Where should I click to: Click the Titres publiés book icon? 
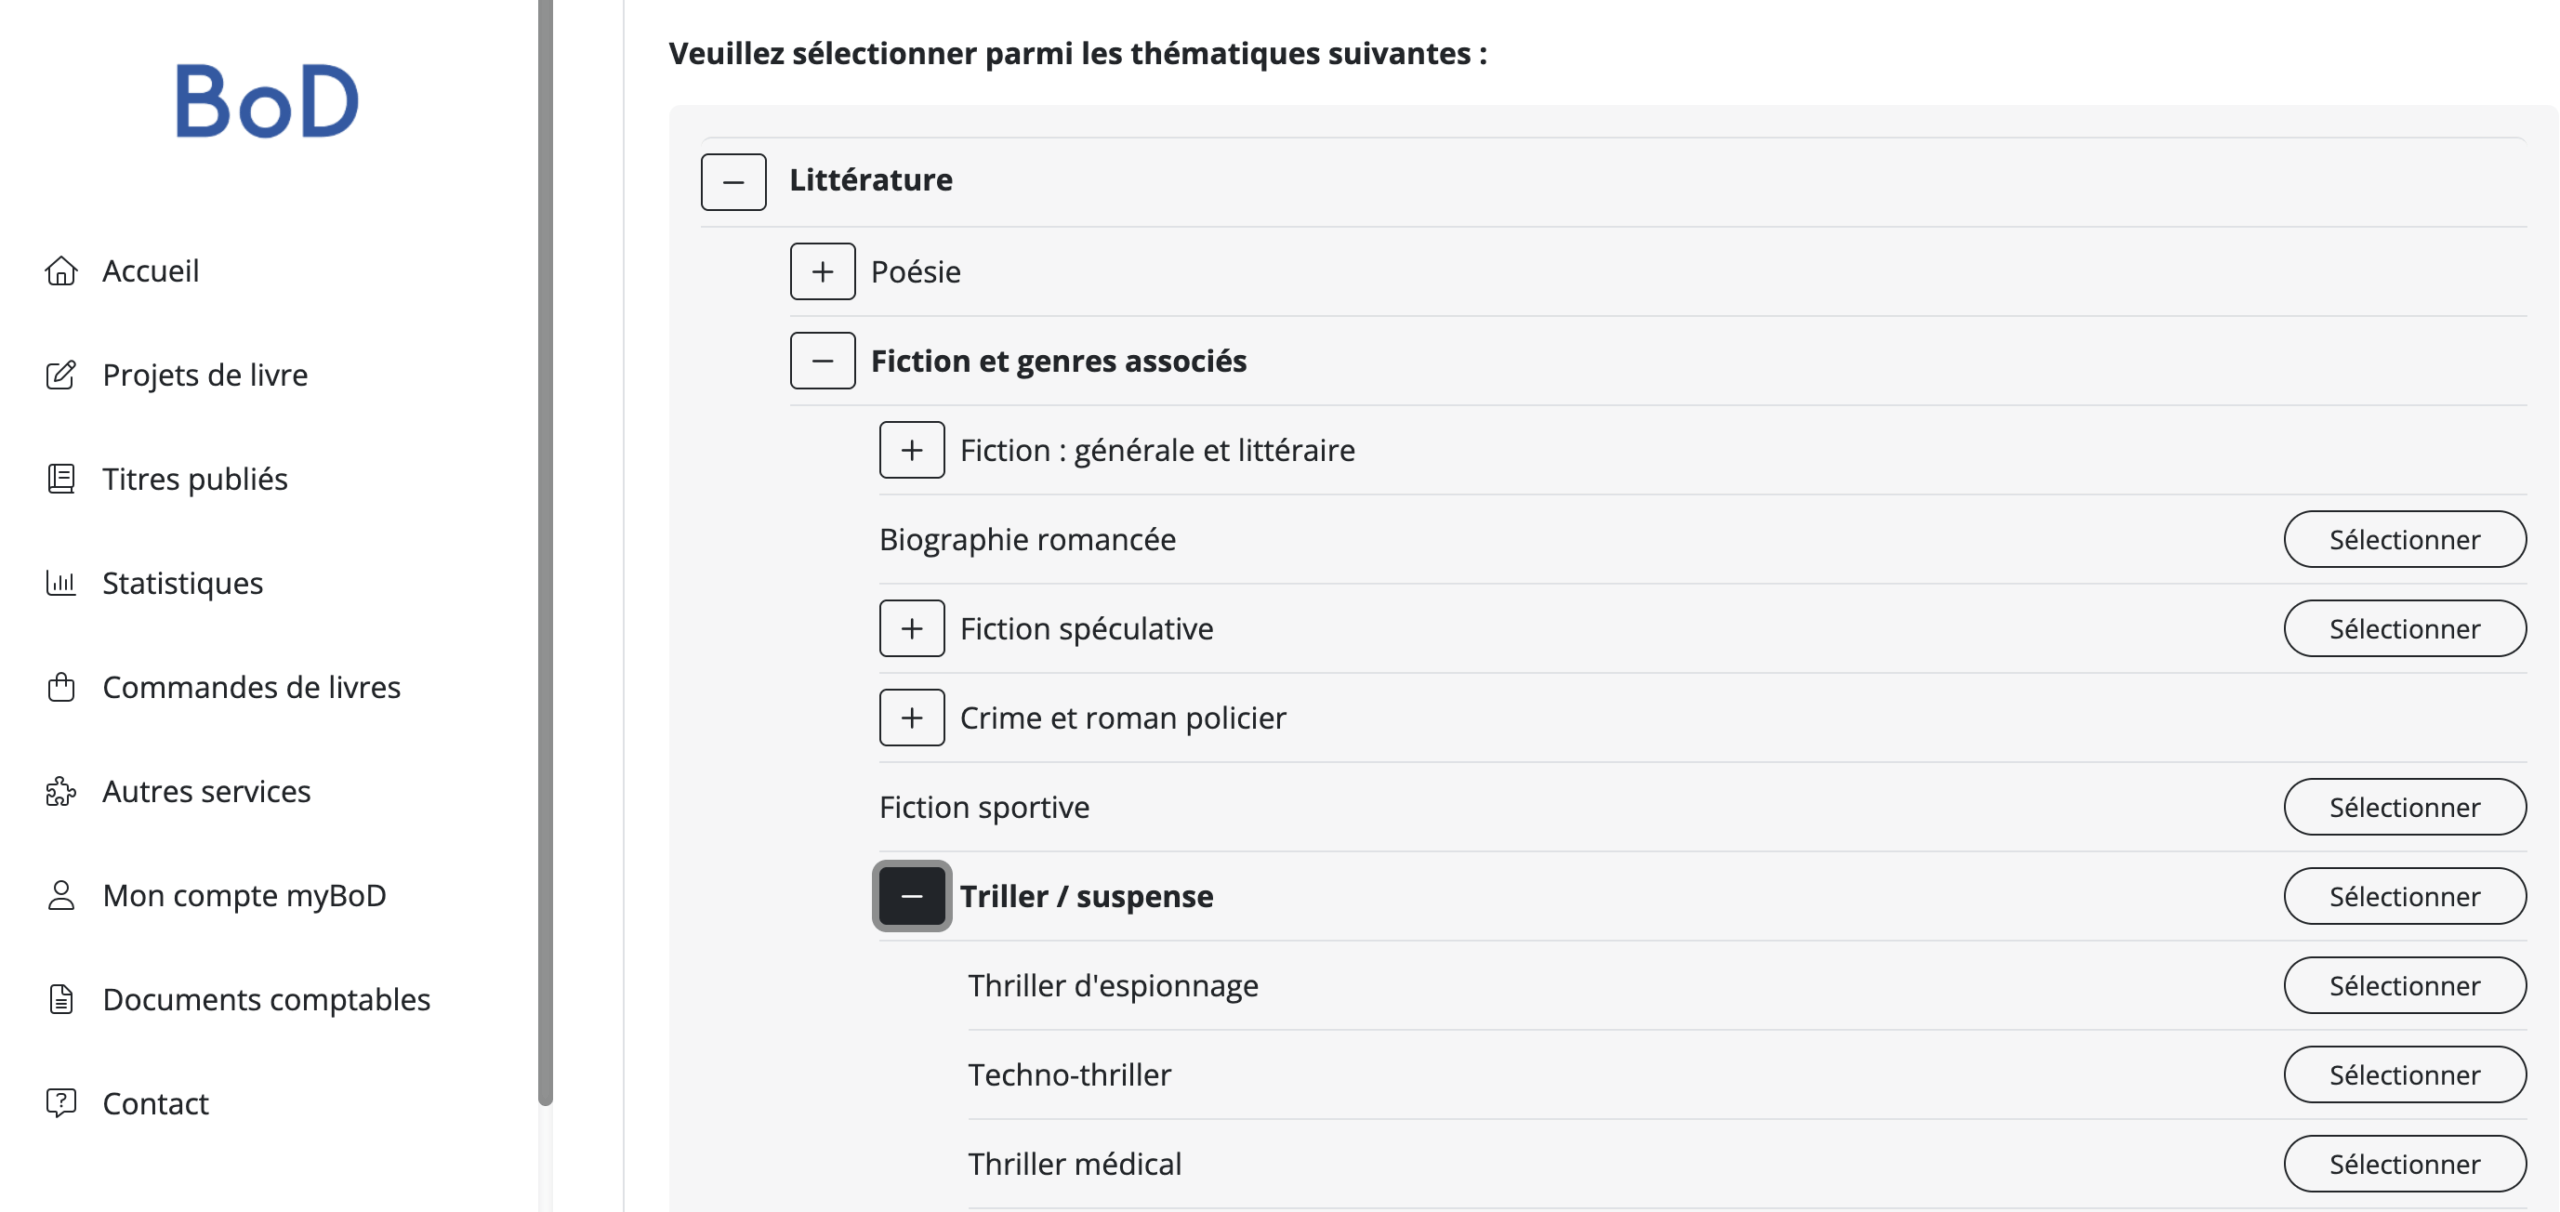(x=61, y=479)
